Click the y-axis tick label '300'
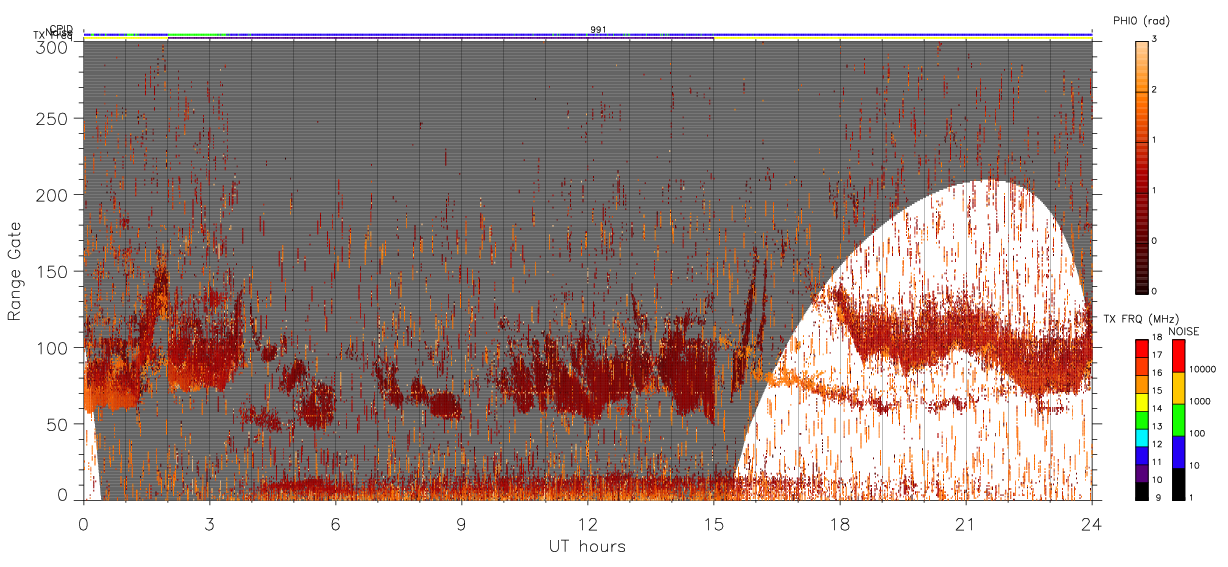 point(52,46)
